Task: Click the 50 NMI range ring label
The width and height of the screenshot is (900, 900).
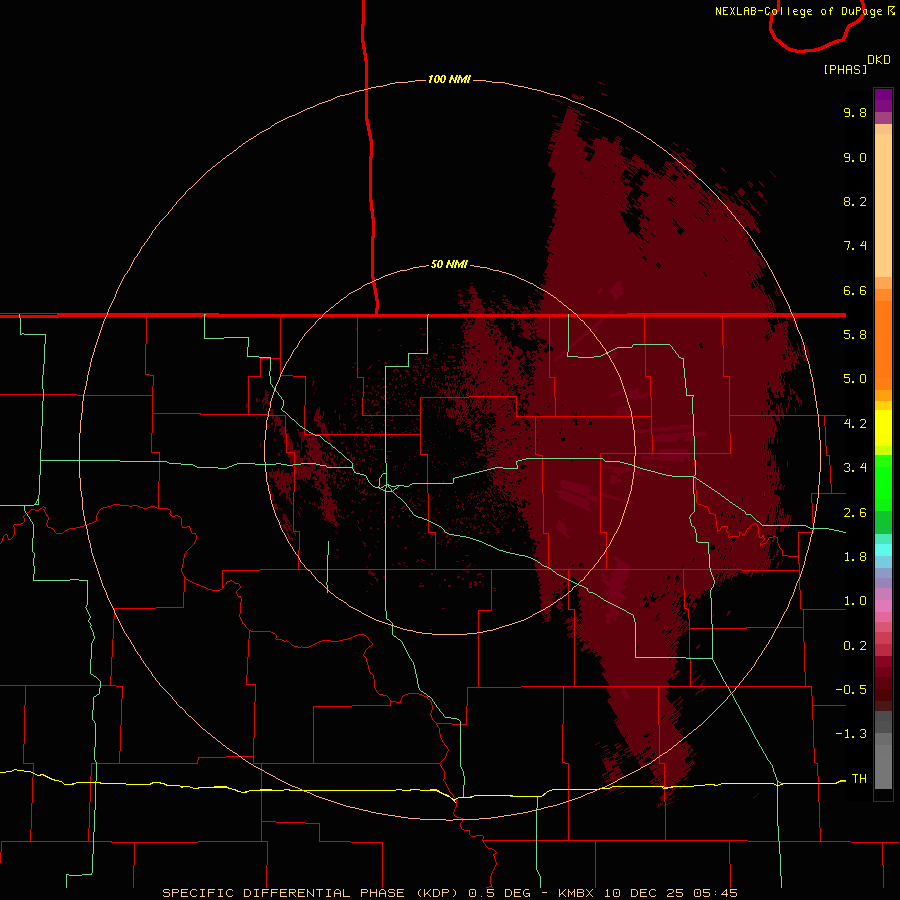Action: pos(449,265)
